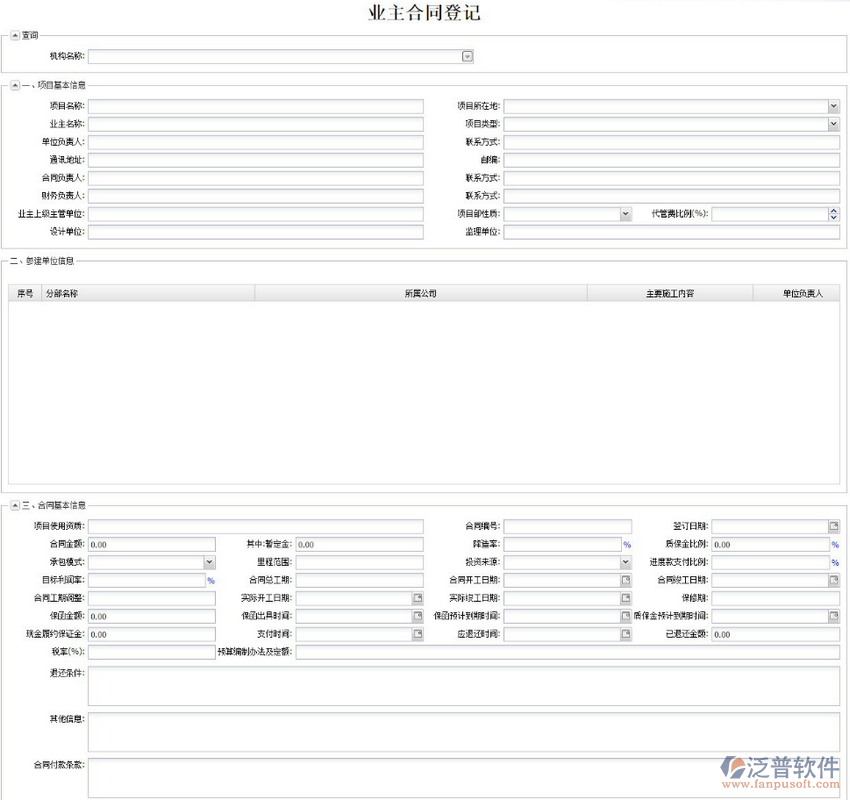Open the 项目类型 dropdown
The height and width of the screenshot is (800, 850).
tap(834, 124)
